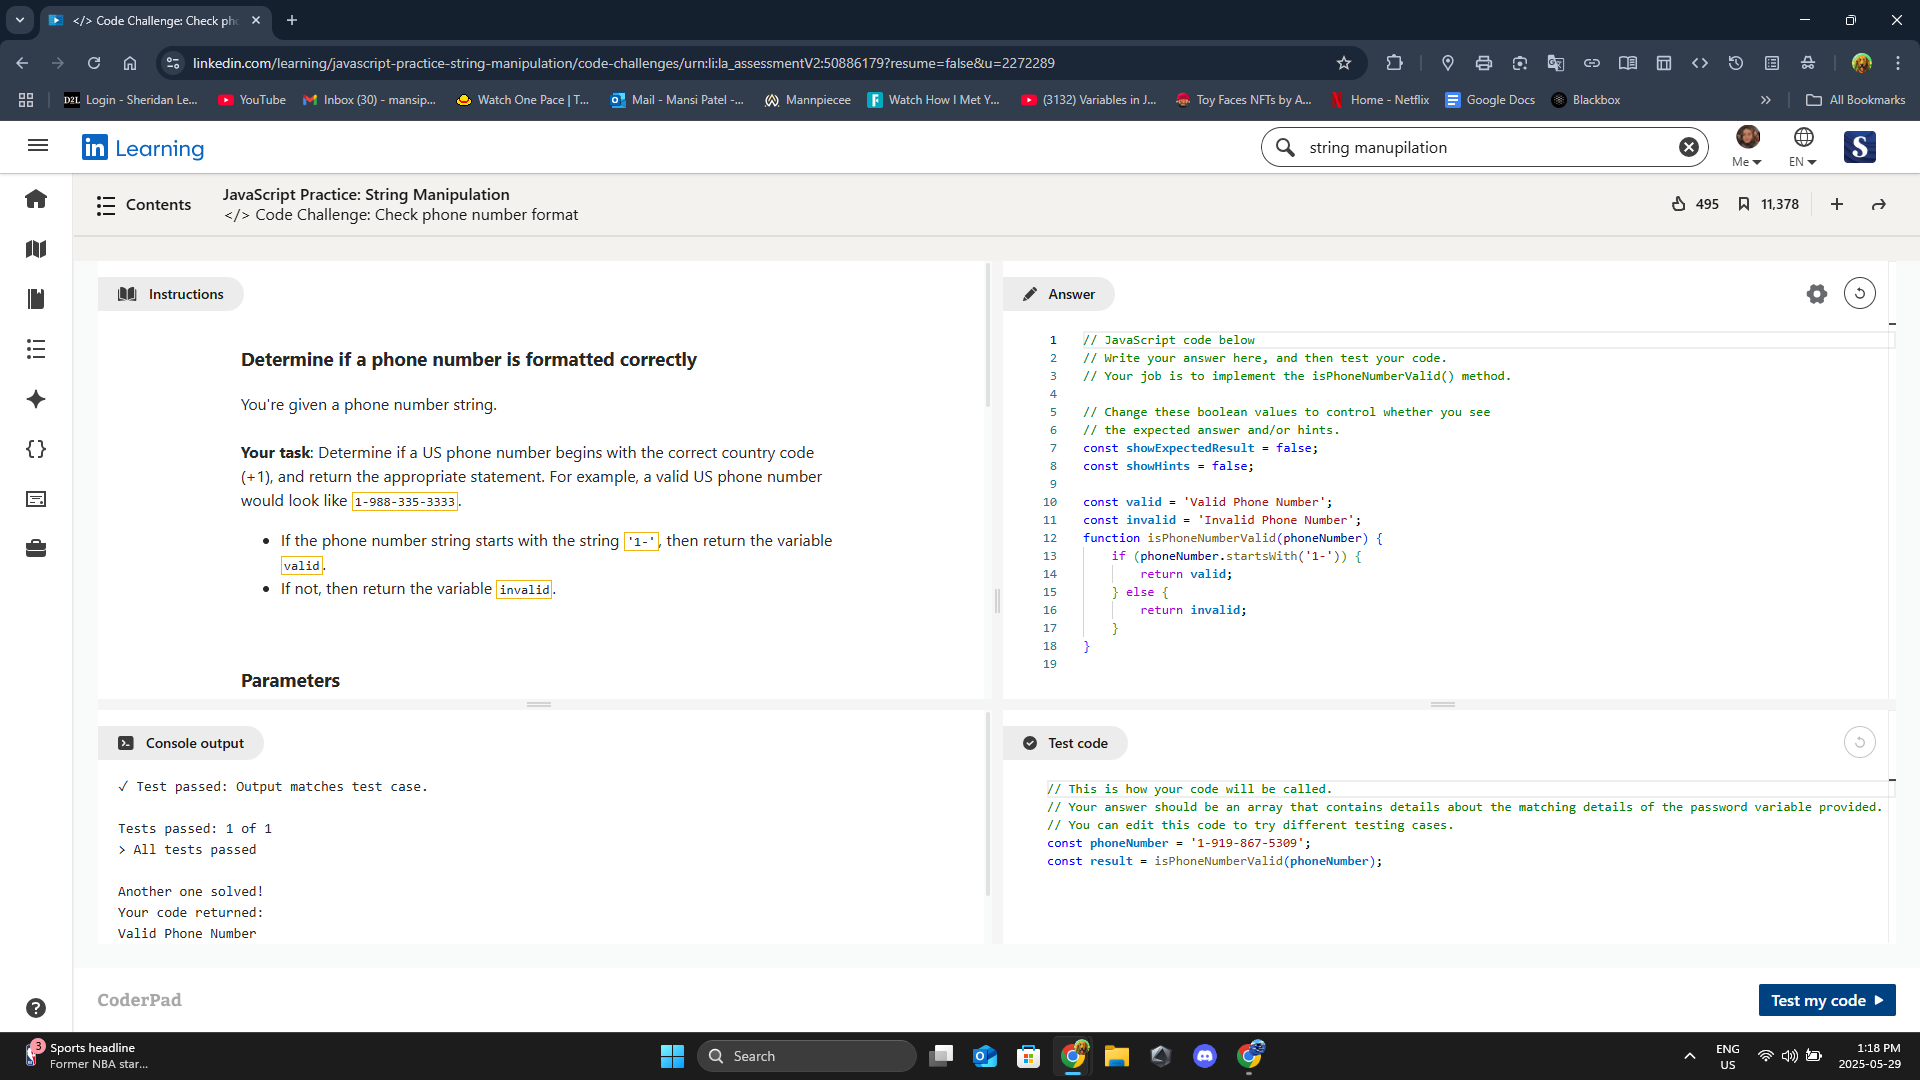This screenshot has height=1080, width=1920.
Task: Click the Test my code button
Action: (1826, 1000)
